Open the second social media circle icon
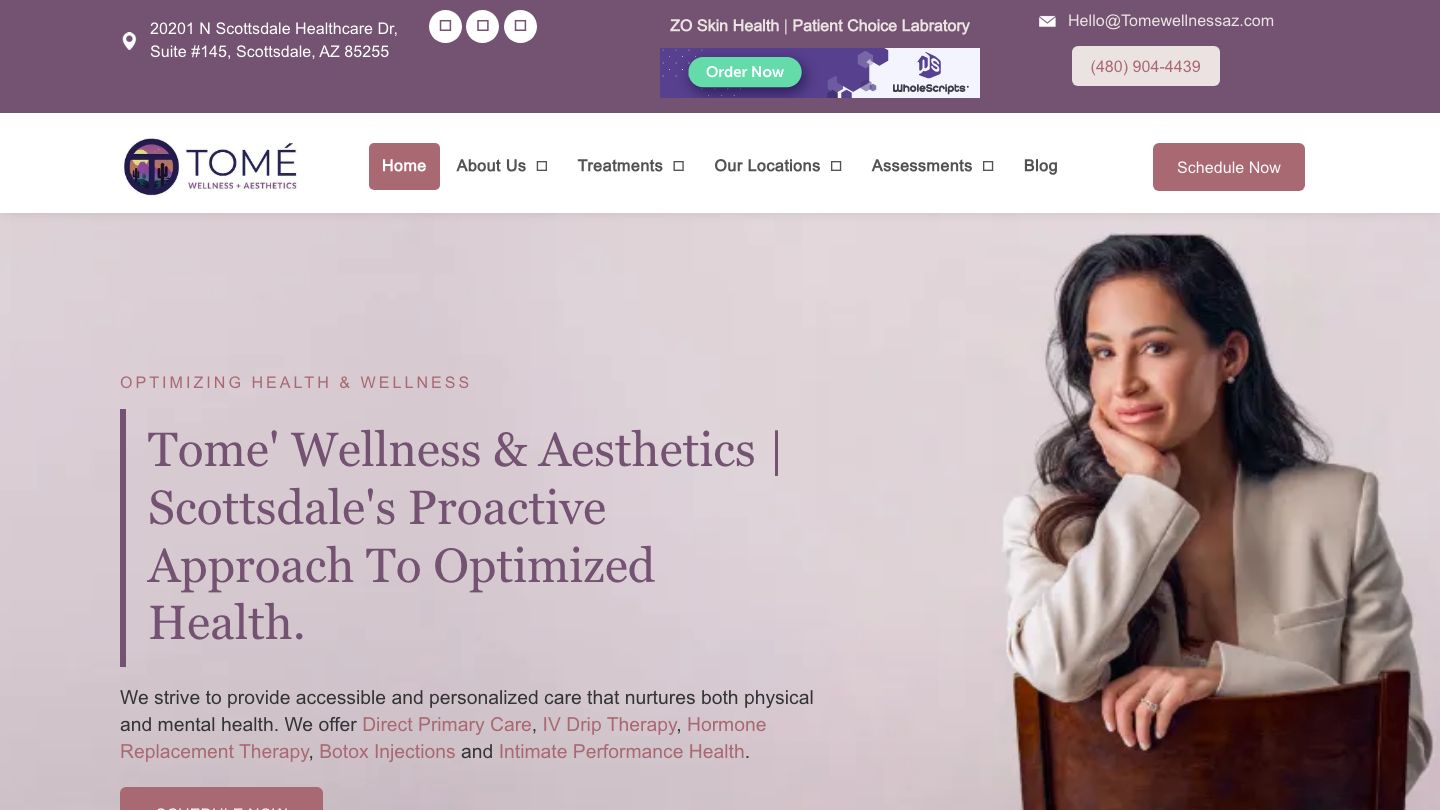Screen dimensions: 1440x810 (483, 26)
